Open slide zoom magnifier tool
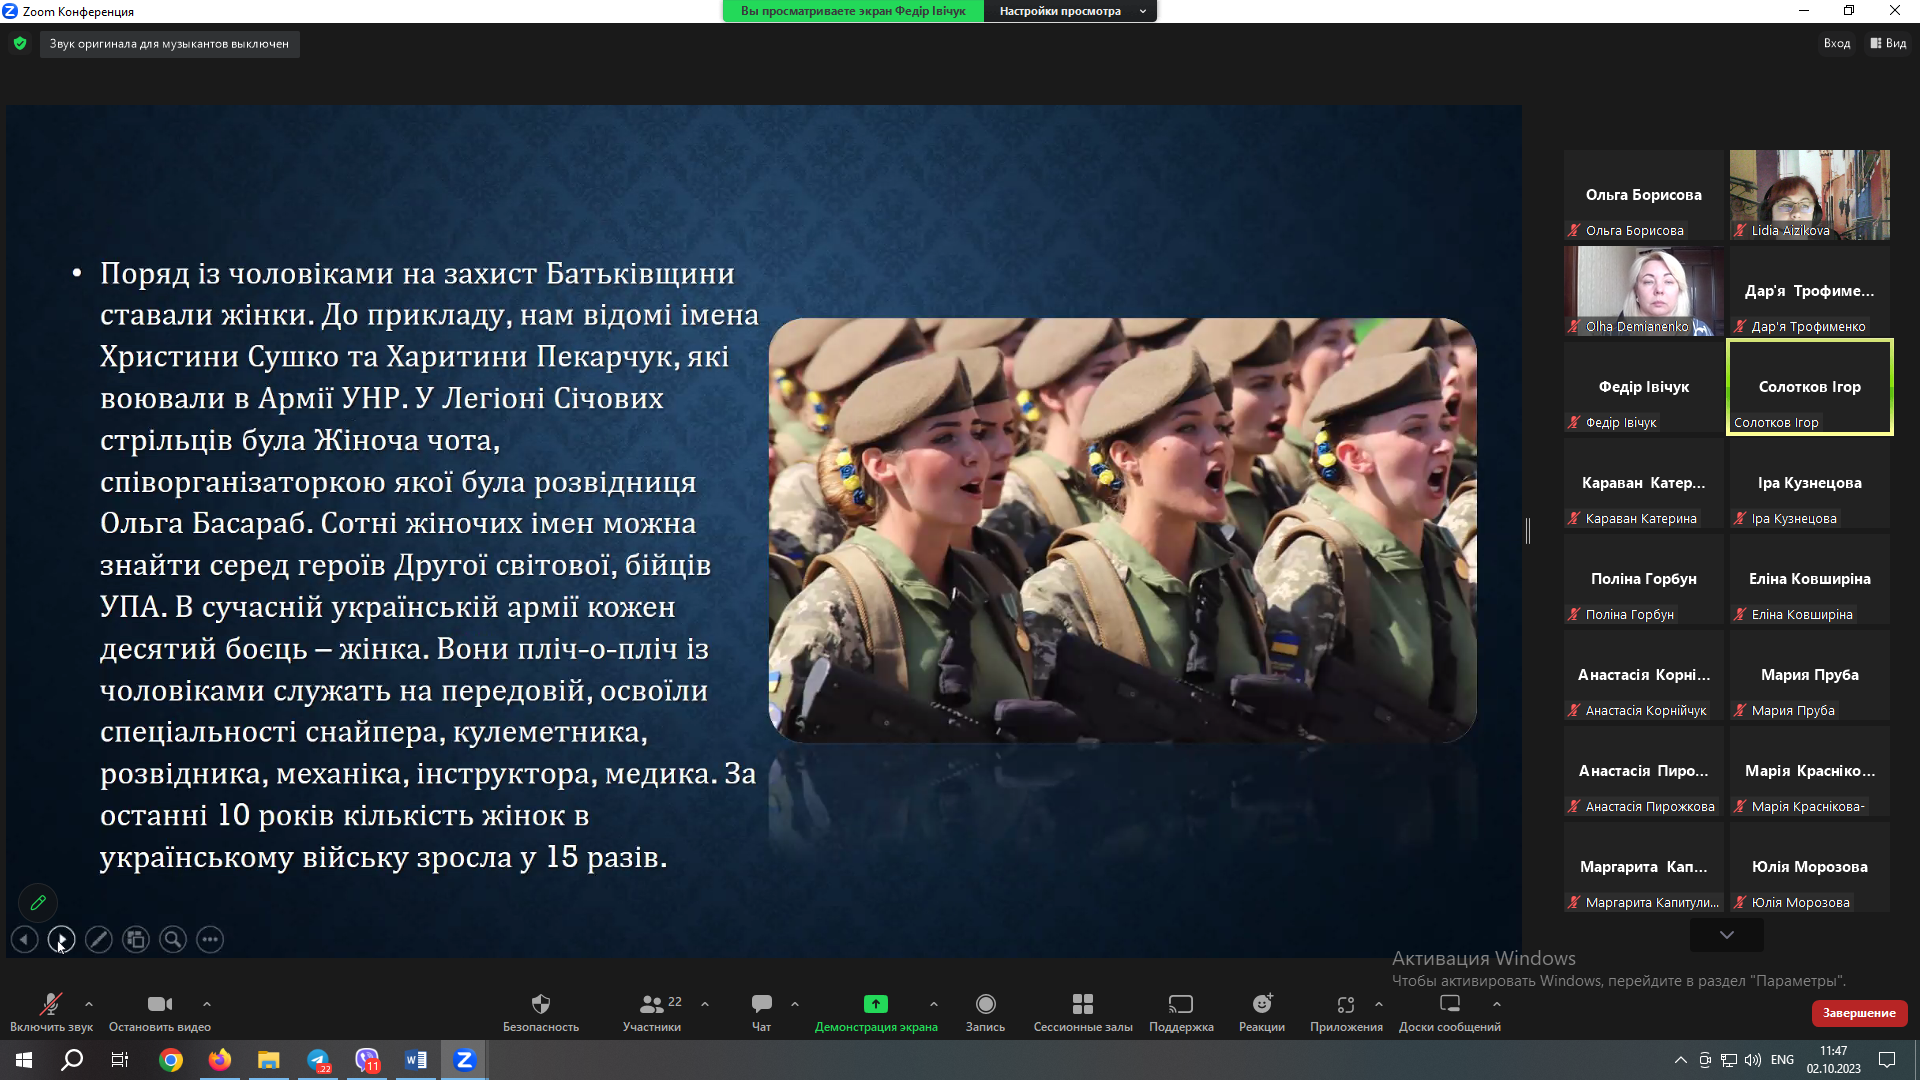 tap(173, 939)
